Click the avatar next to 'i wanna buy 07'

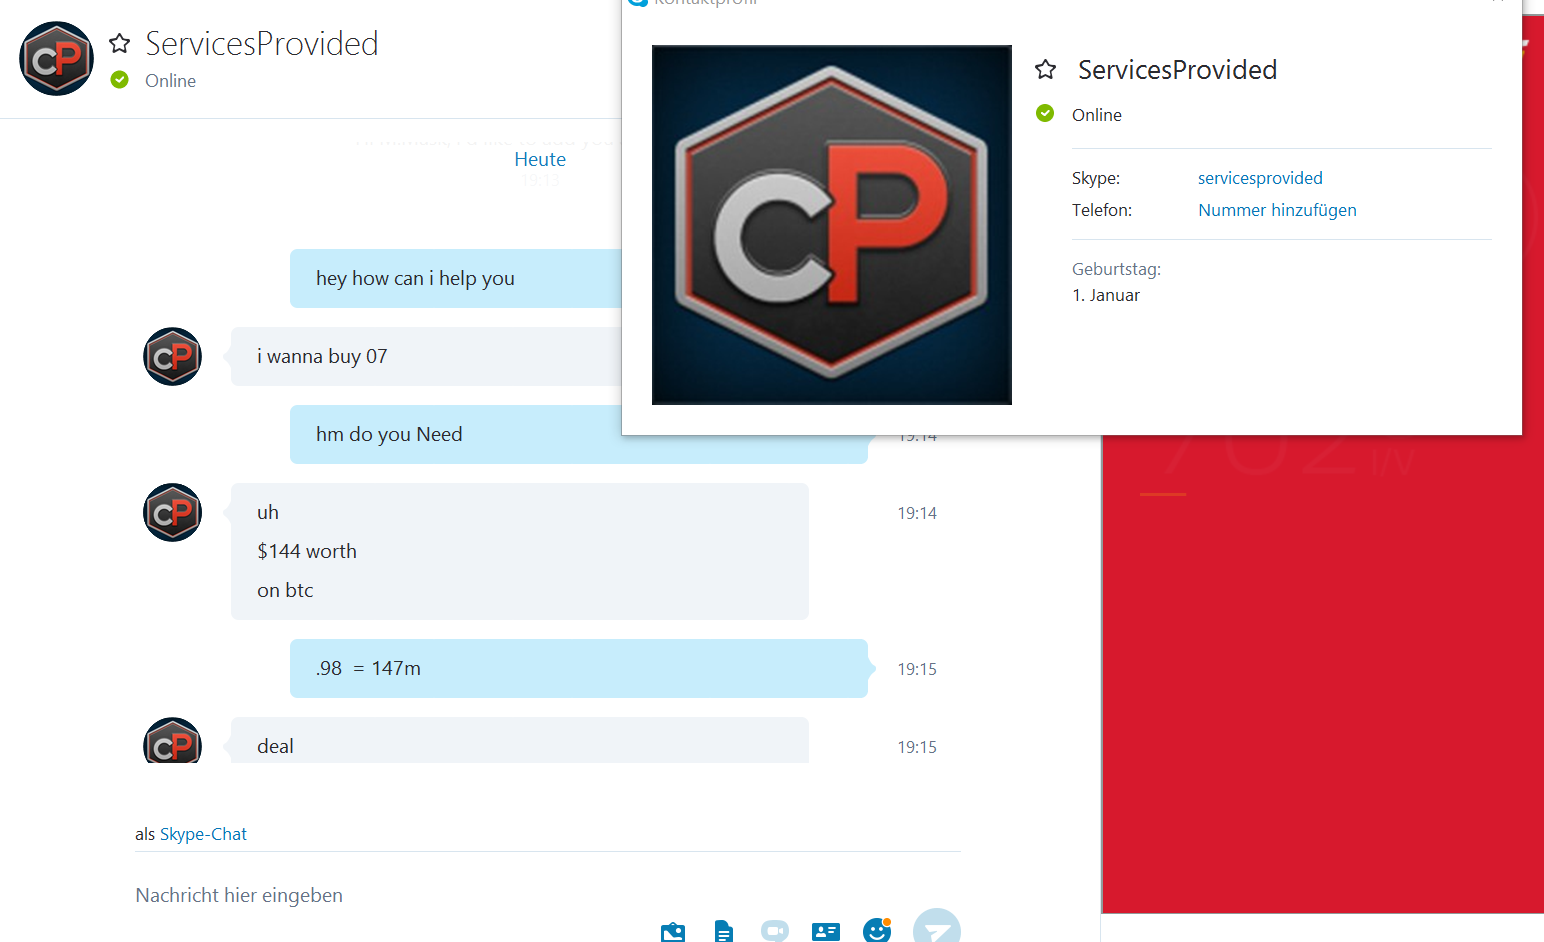[x=173, y=357]
